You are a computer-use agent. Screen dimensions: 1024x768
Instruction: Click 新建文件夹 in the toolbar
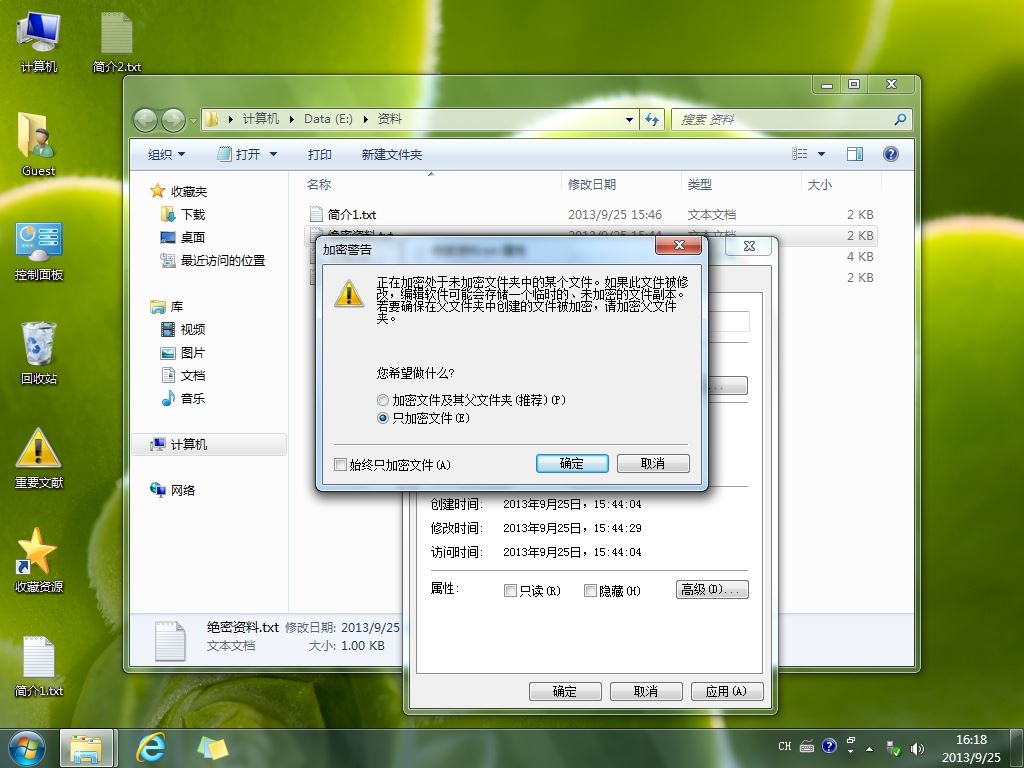[x=392, y=155]
